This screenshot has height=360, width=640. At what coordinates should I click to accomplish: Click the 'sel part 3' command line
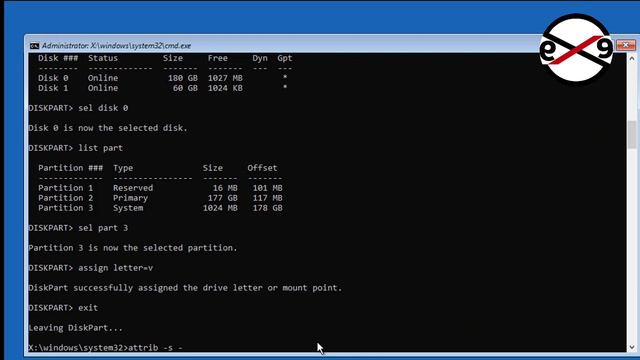coord(78,228)
